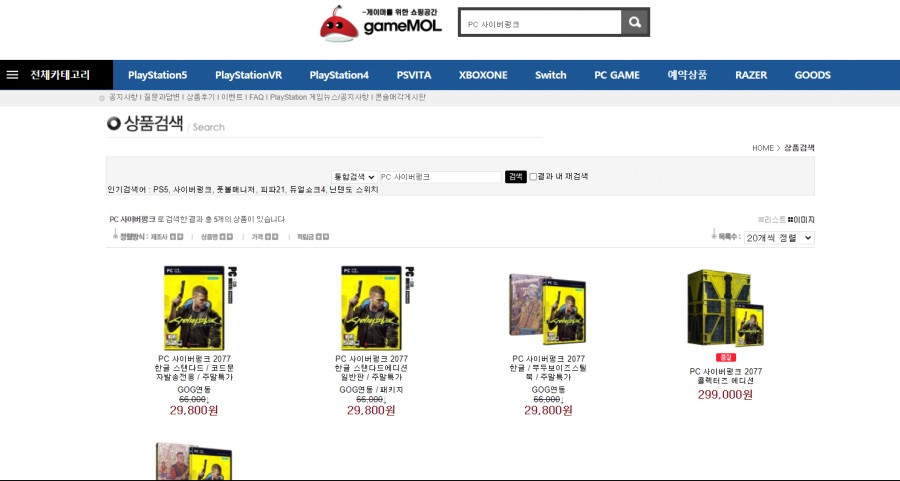The width and height of the screenshot is (900, 481).
Task: Click the black 검색 button
Action: (x=515, y=177)
